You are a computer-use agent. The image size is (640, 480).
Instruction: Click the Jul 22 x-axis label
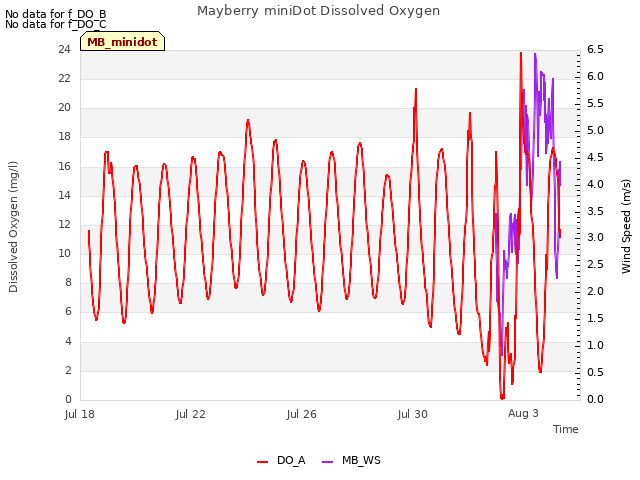coord(191,414)
